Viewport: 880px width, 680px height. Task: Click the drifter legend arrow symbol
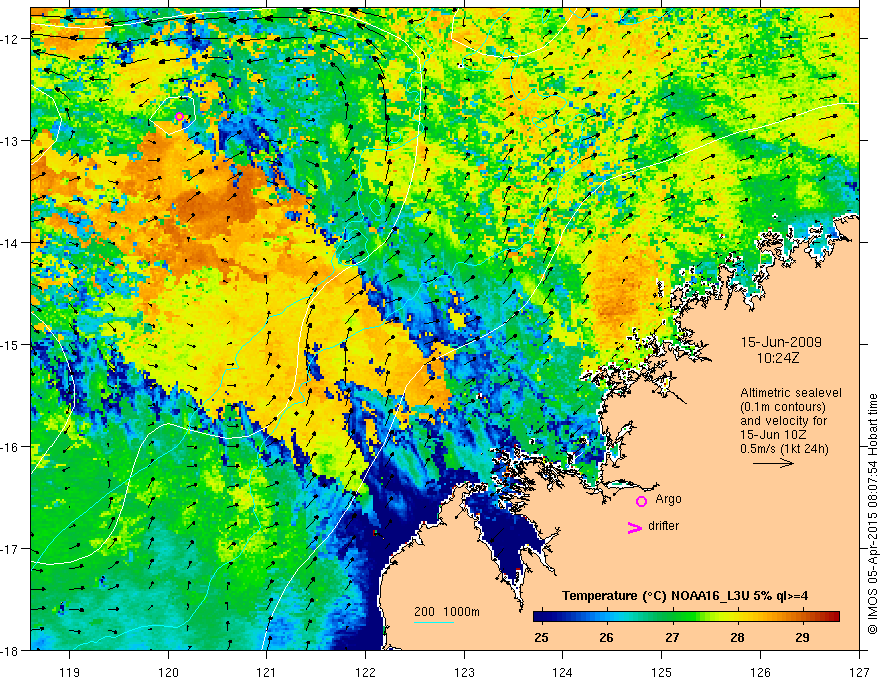coord(634,527)
